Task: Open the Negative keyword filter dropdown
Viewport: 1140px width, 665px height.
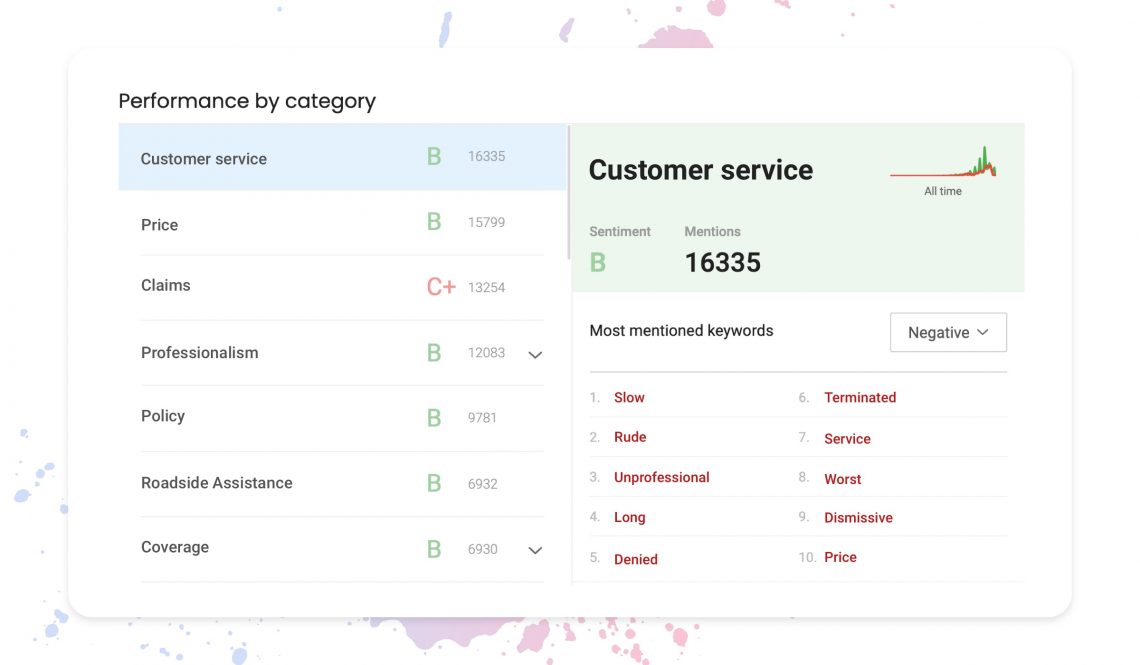Action: (x=947, y=332)
